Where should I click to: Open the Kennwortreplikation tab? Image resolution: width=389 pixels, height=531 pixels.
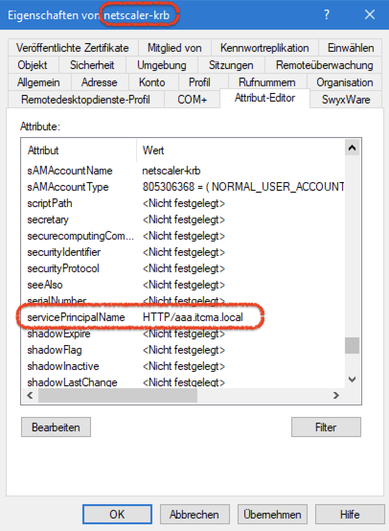point(264,48)
